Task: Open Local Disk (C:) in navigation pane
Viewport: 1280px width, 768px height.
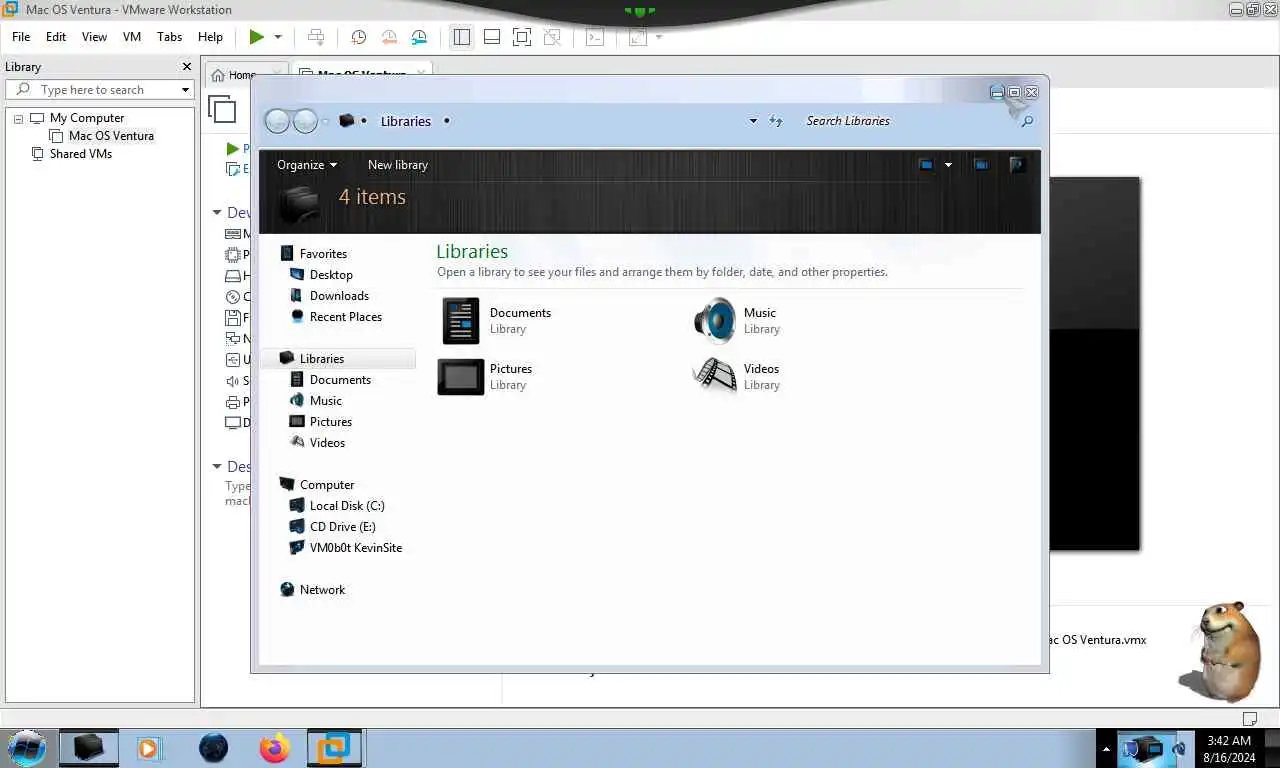Action: click(x=347, y=506)
